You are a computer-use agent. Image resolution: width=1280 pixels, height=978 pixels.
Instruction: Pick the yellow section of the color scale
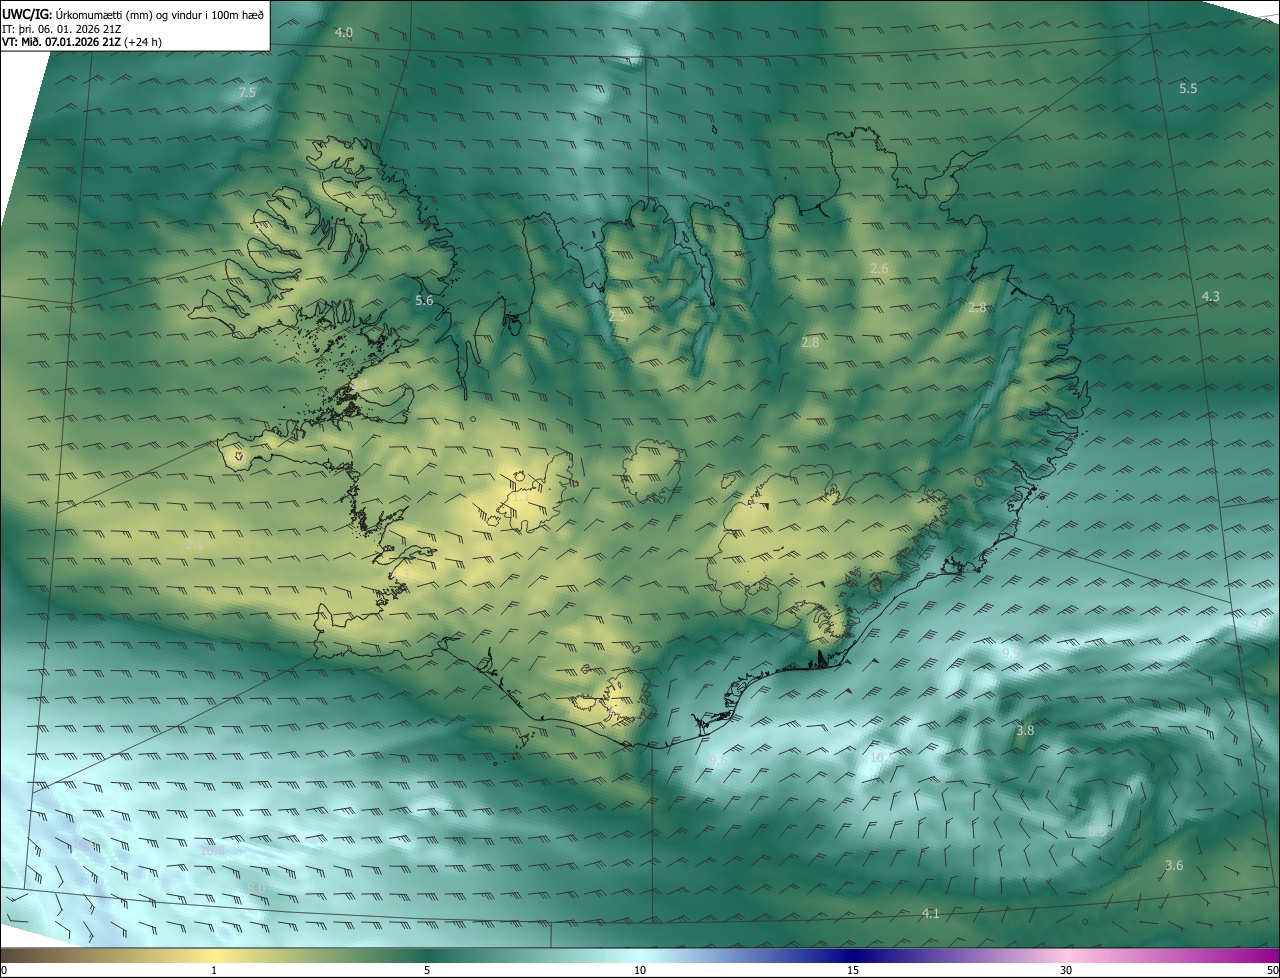pos(214,955)
